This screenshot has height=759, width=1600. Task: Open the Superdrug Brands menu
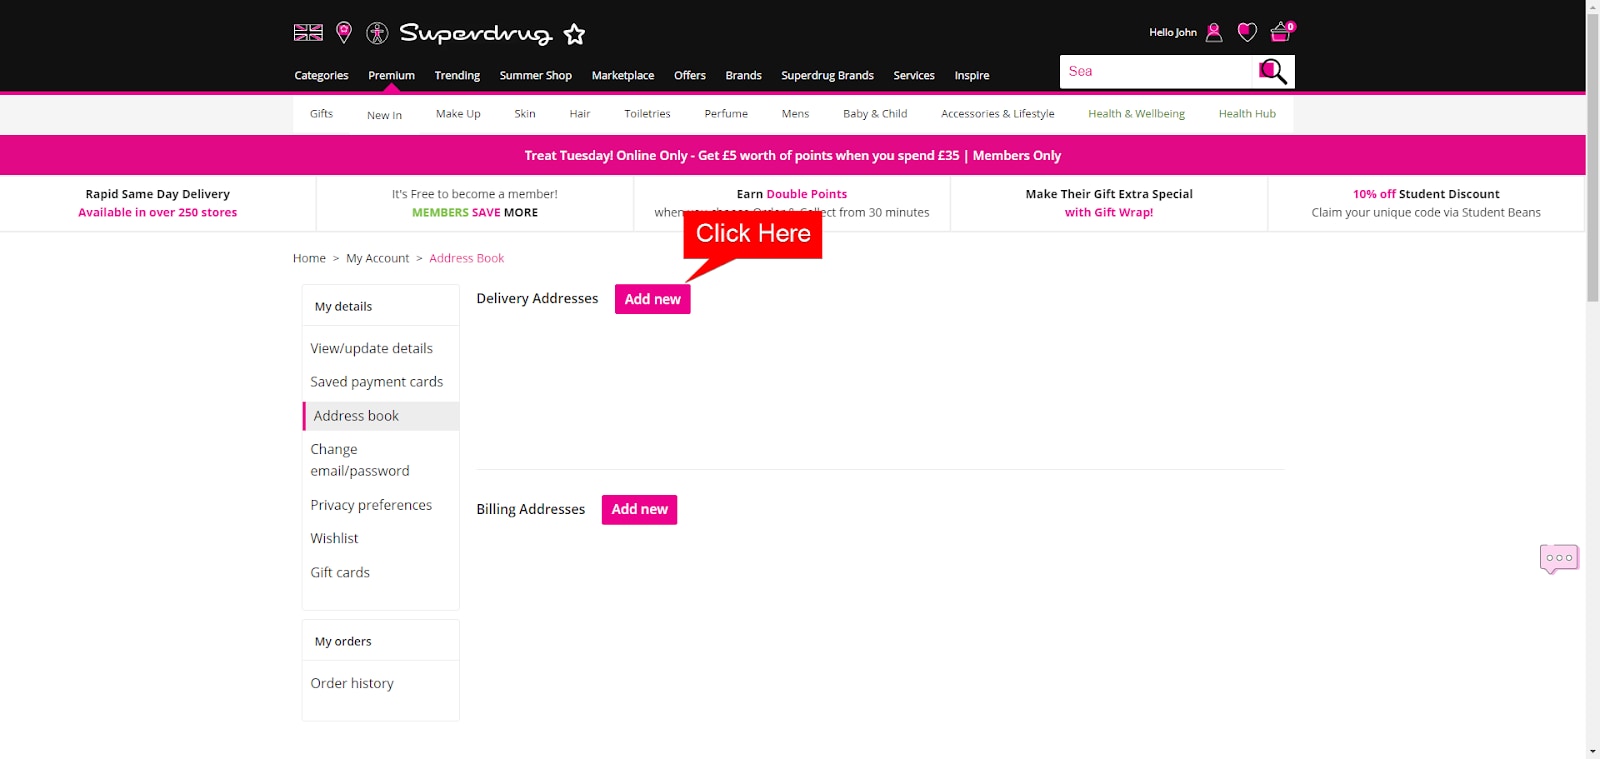pos(827,75)
